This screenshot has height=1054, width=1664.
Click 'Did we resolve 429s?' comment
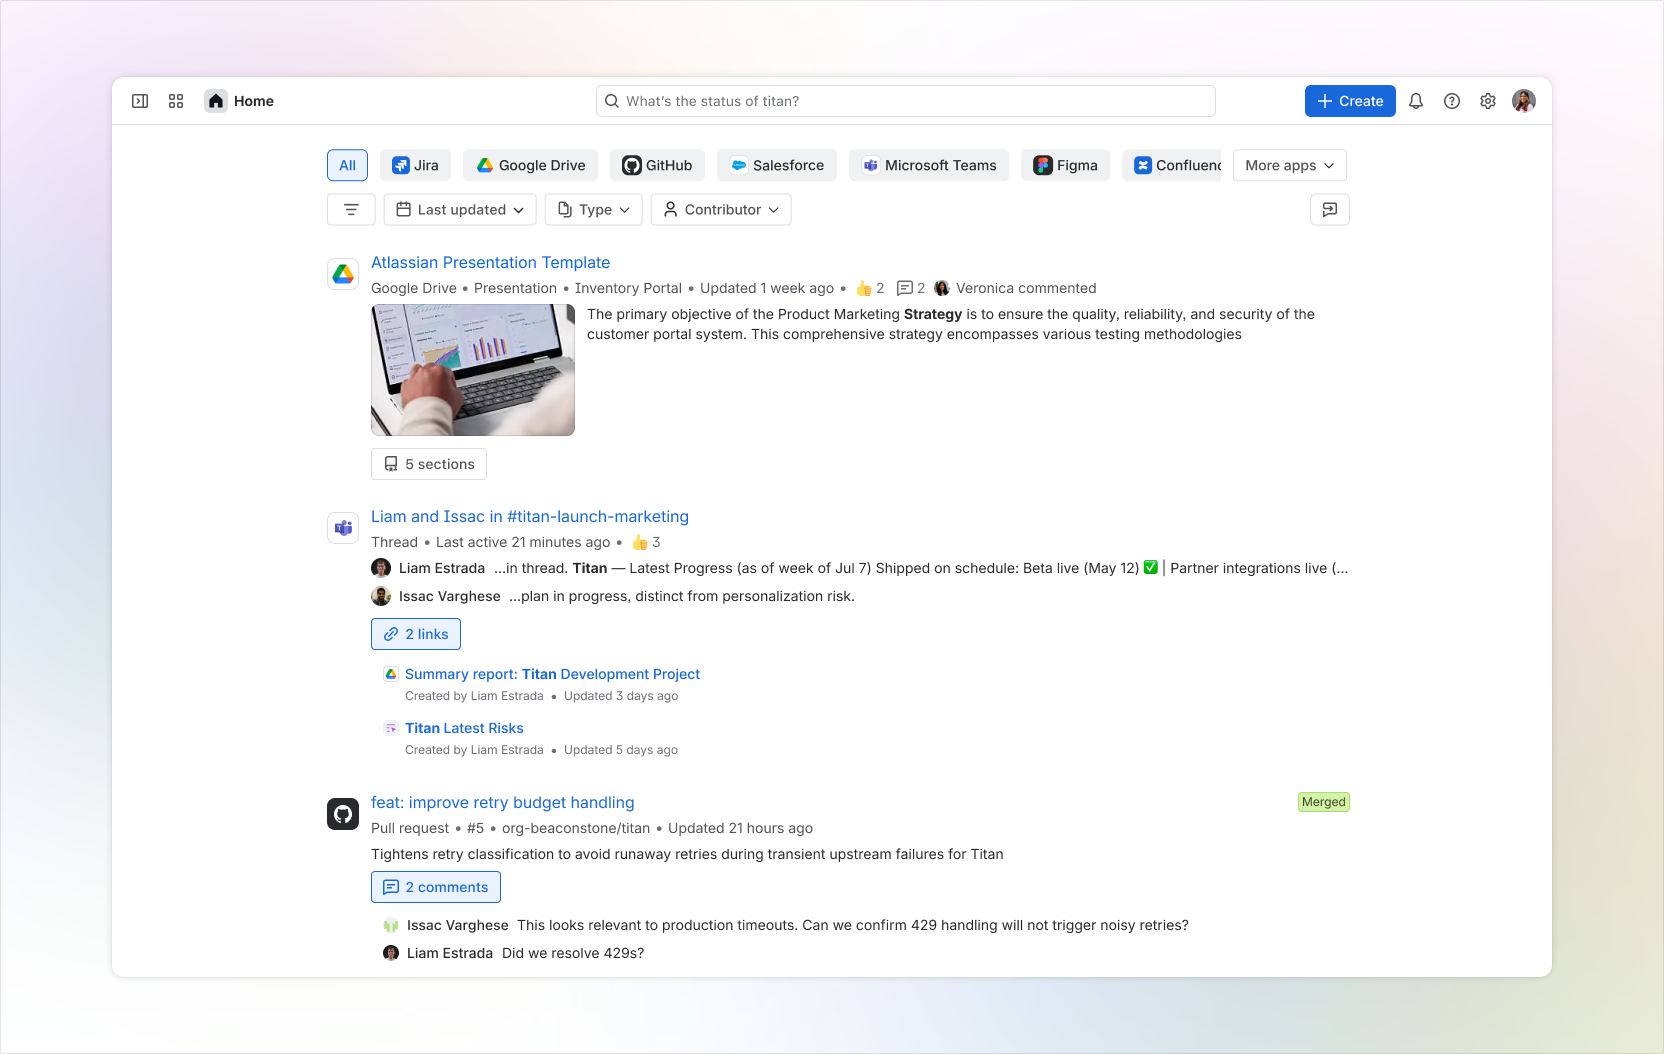(x=573, y=953)
